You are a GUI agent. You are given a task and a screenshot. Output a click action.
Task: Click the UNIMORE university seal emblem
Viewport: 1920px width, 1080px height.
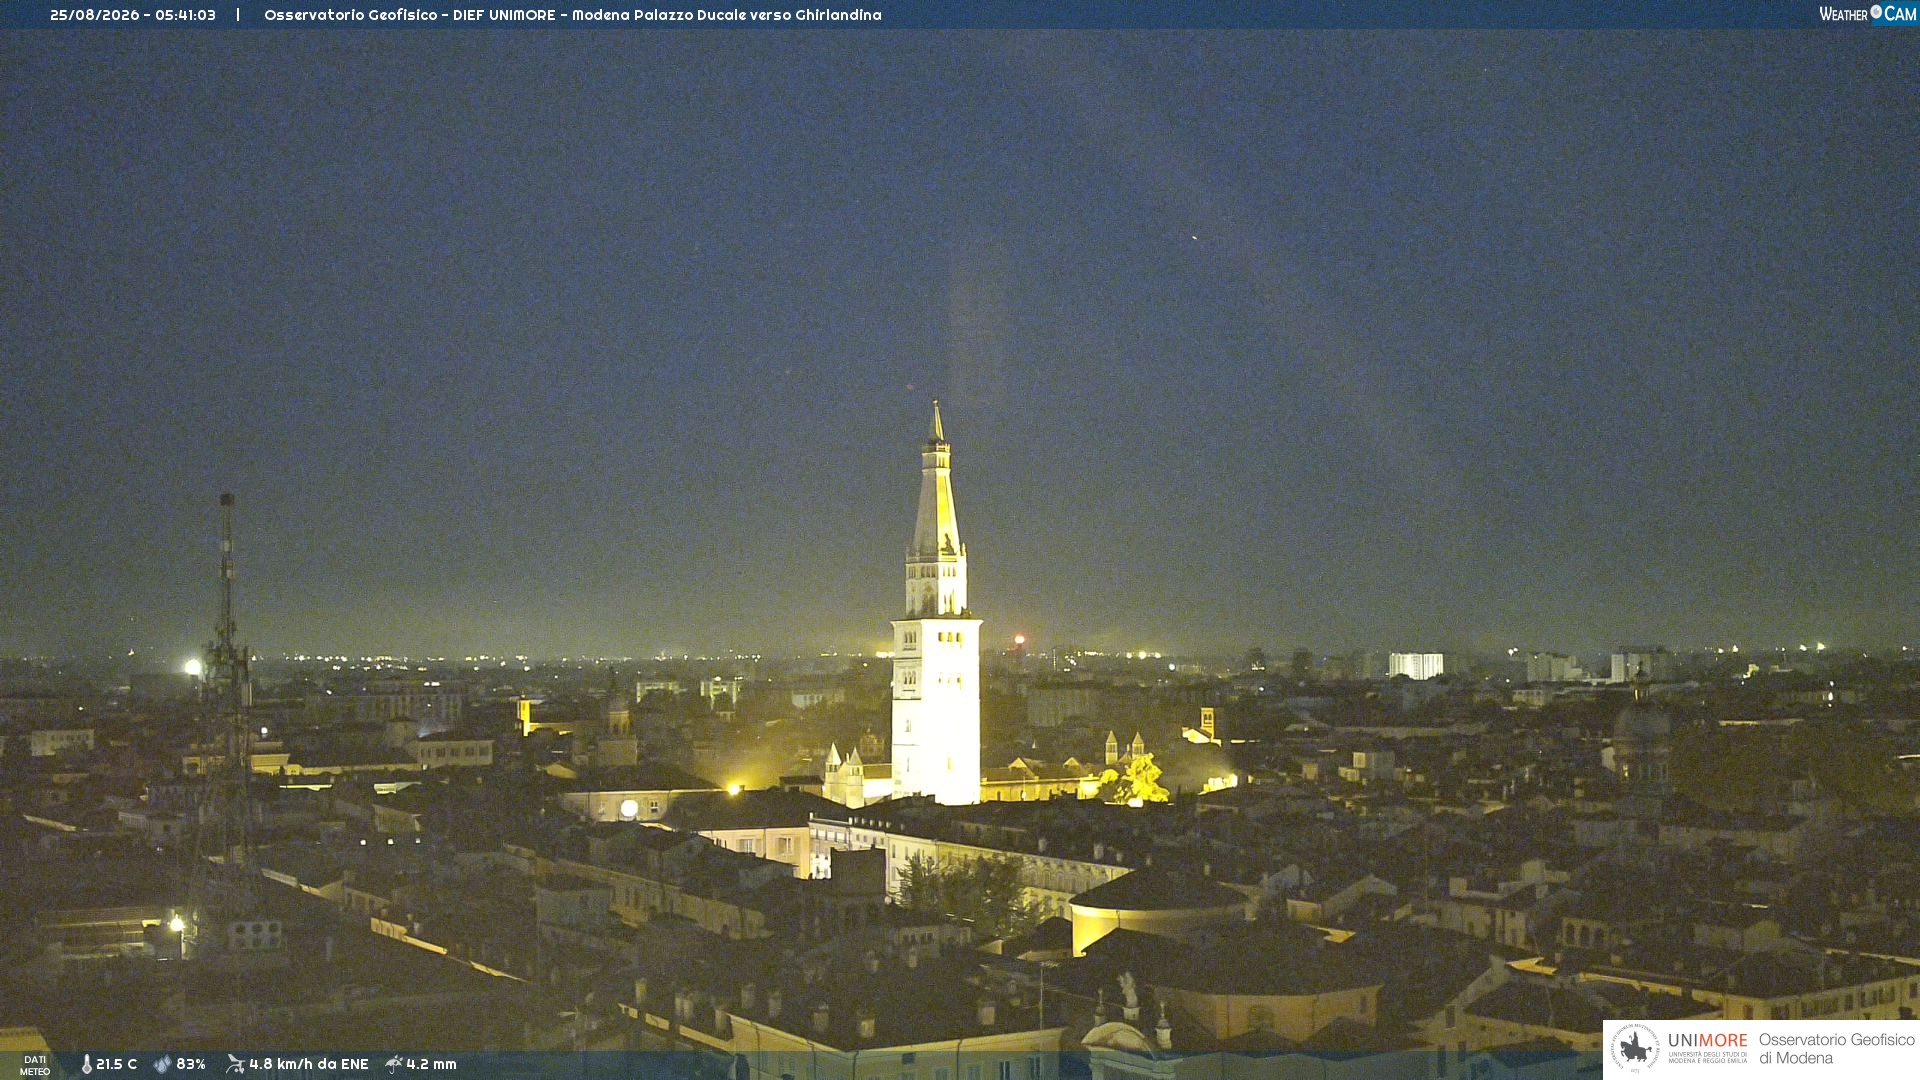tap(1635, 1048)
